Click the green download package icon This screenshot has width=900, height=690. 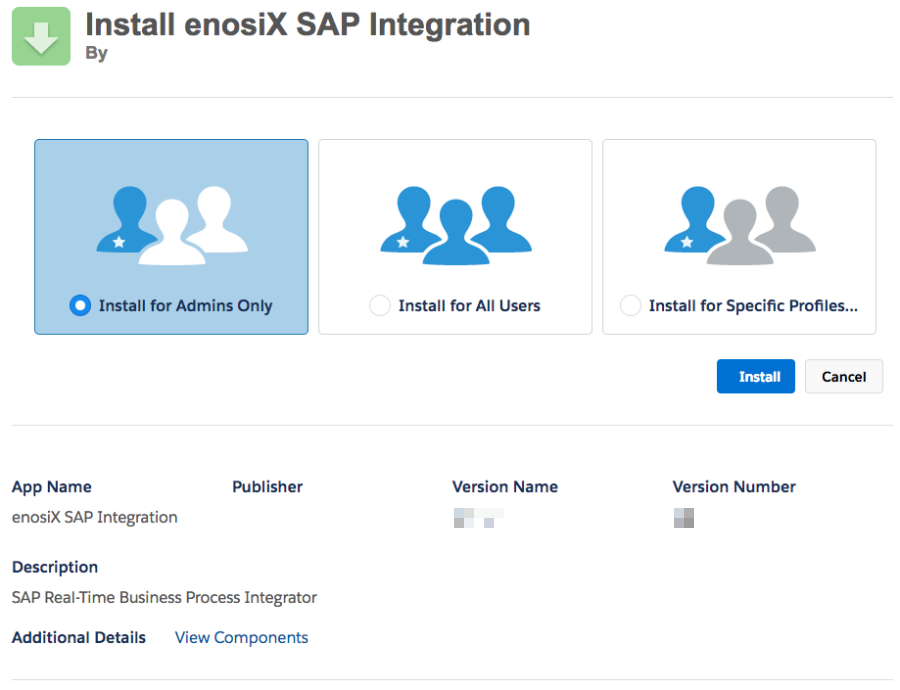click(41, 36)
